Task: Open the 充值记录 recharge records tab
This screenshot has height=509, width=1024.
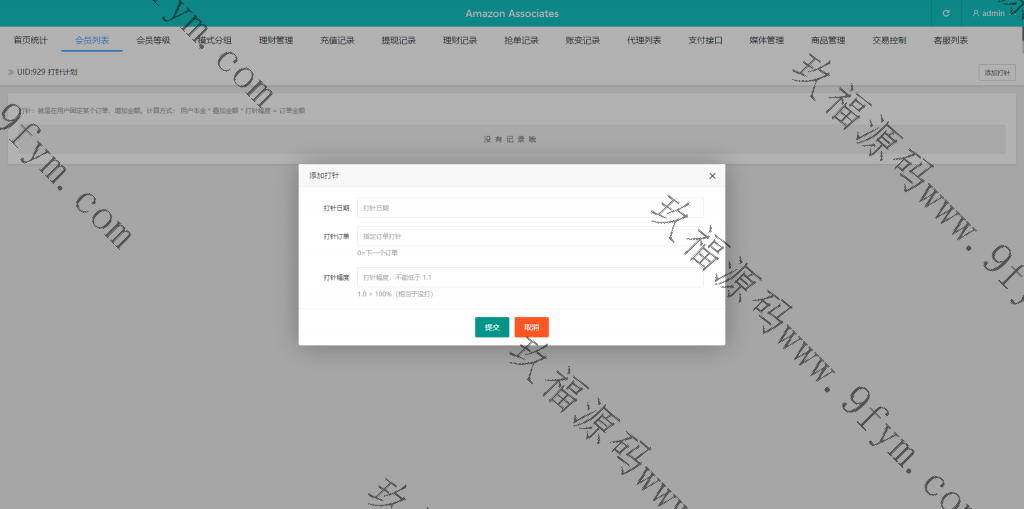Action: 337,41
